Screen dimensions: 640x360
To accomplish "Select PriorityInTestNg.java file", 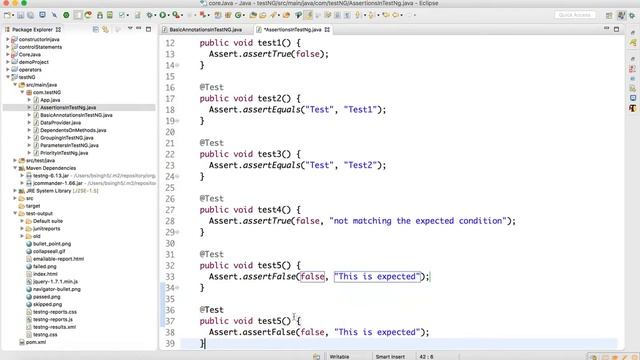I will point(64,153).
